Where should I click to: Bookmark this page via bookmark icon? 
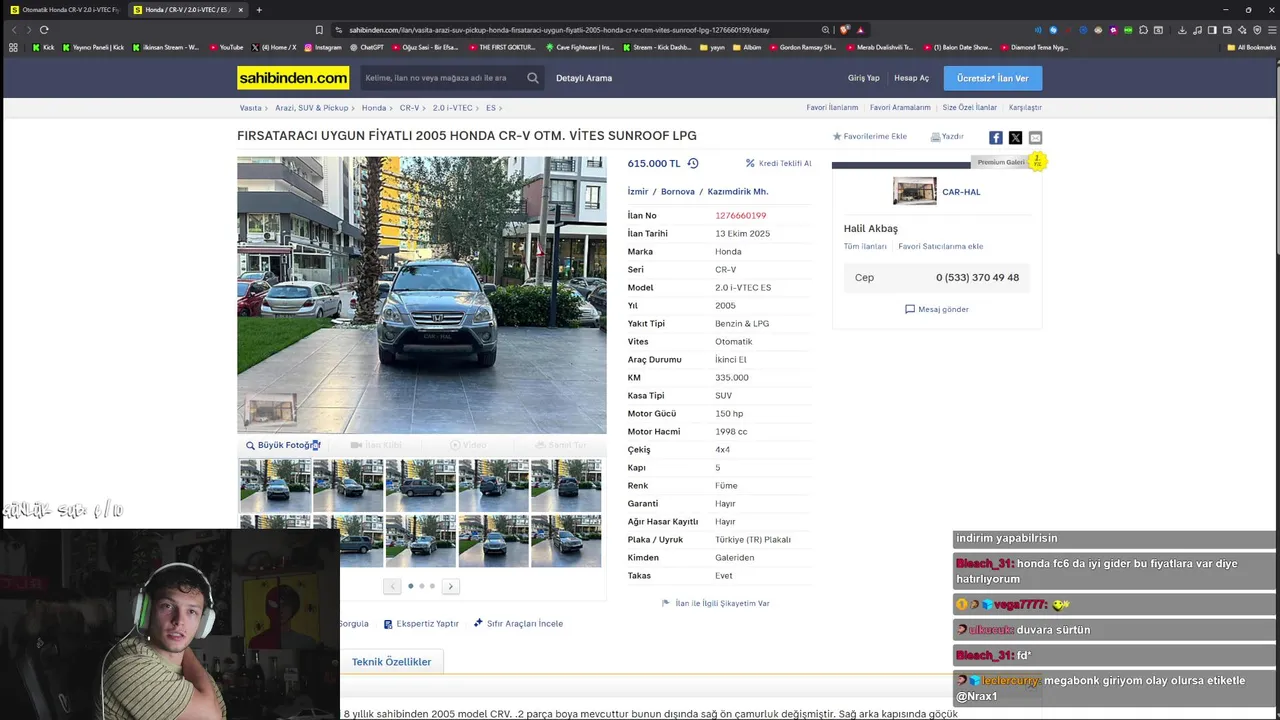pyautogui.click(x=319, y=30)
